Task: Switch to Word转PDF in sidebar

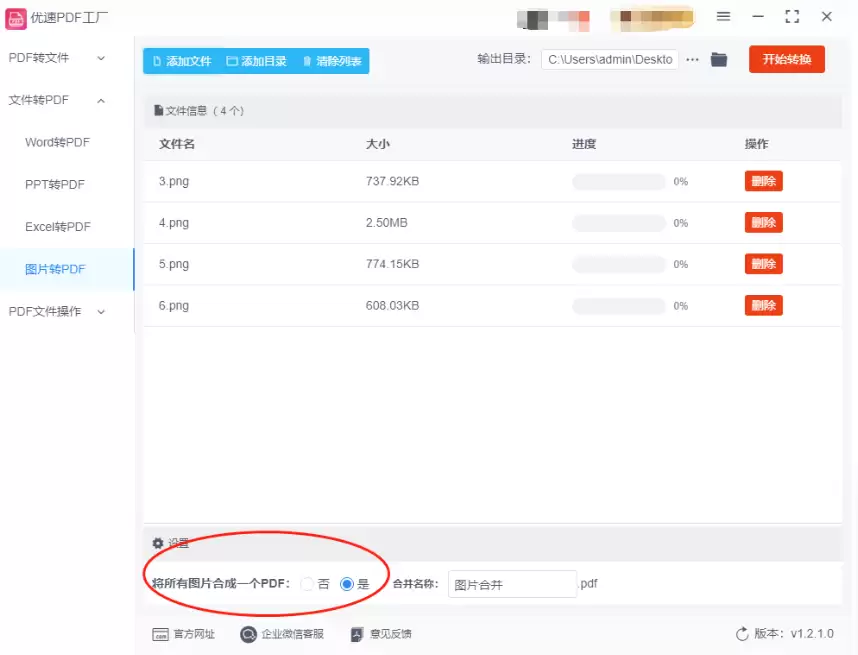Action: pos(58,142)
